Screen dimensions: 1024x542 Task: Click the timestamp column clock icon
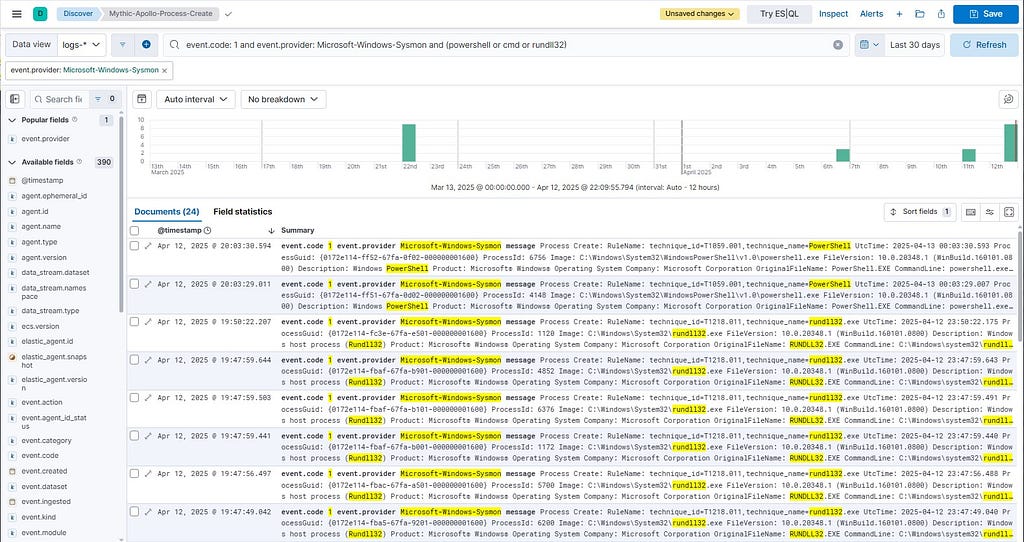pyautogui.click(x=208, y=231)
